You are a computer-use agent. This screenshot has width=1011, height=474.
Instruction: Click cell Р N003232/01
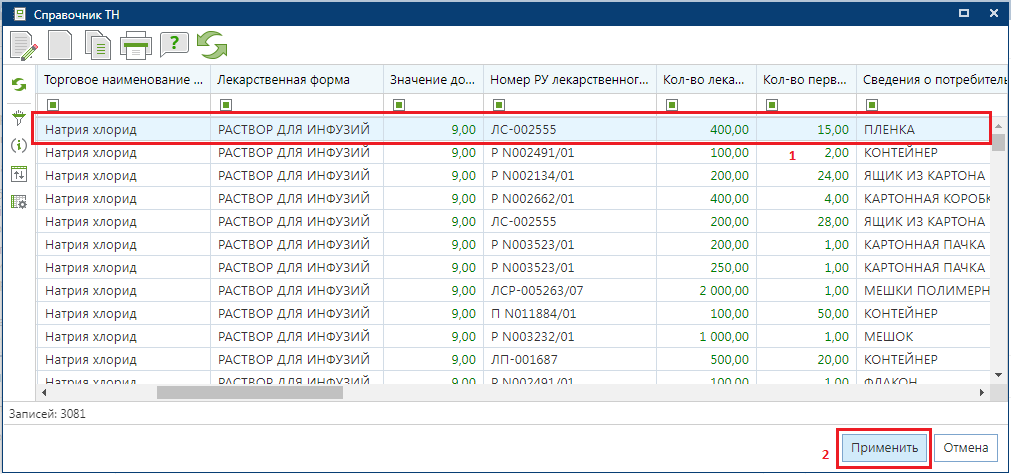pyautogui.click(x=570, y=336)
